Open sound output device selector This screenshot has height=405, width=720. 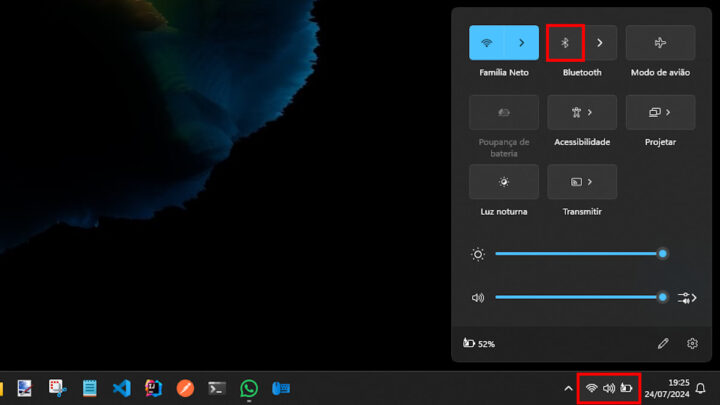pyautogui.click(x=687, y=298)
